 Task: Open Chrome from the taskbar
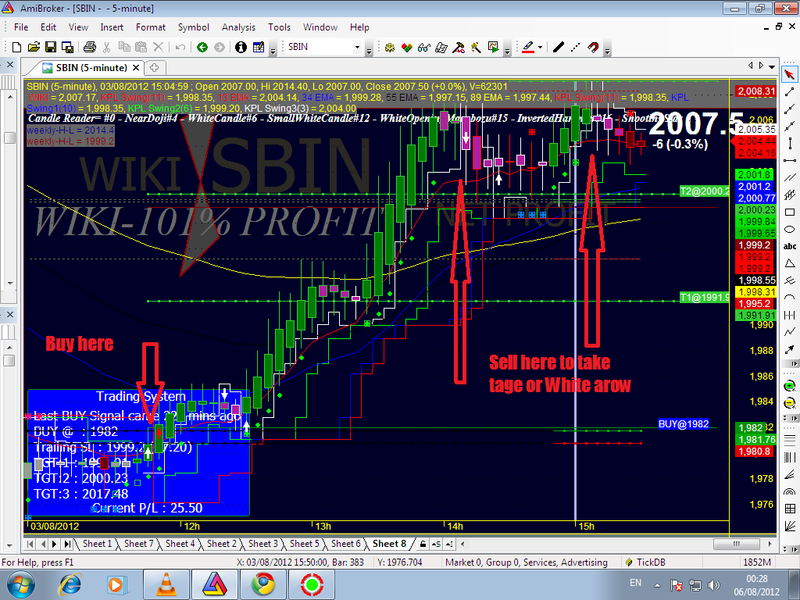[263, 584]
